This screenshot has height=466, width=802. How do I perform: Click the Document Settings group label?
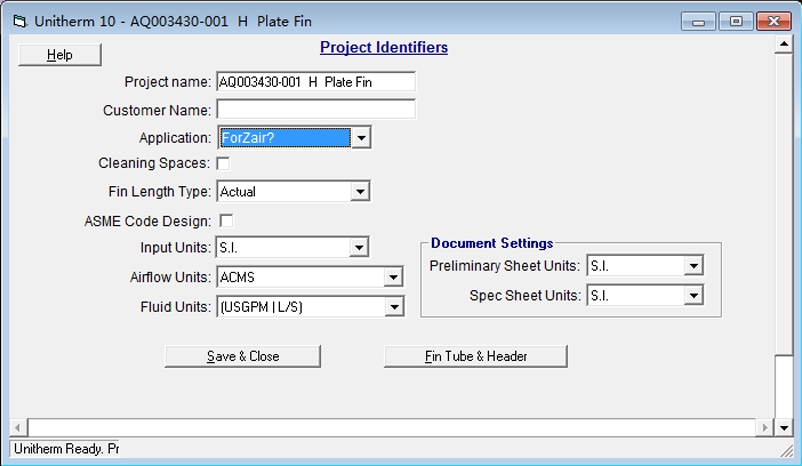[x=492, y=243]
